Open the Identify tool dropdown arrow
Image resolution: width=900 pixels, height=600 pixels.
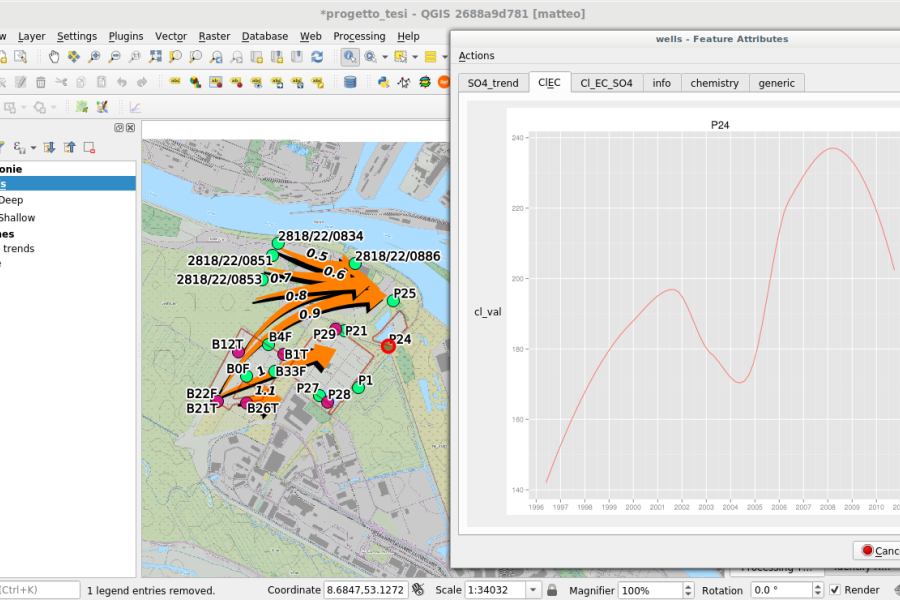pyautogui.click(x=385, y=57)
